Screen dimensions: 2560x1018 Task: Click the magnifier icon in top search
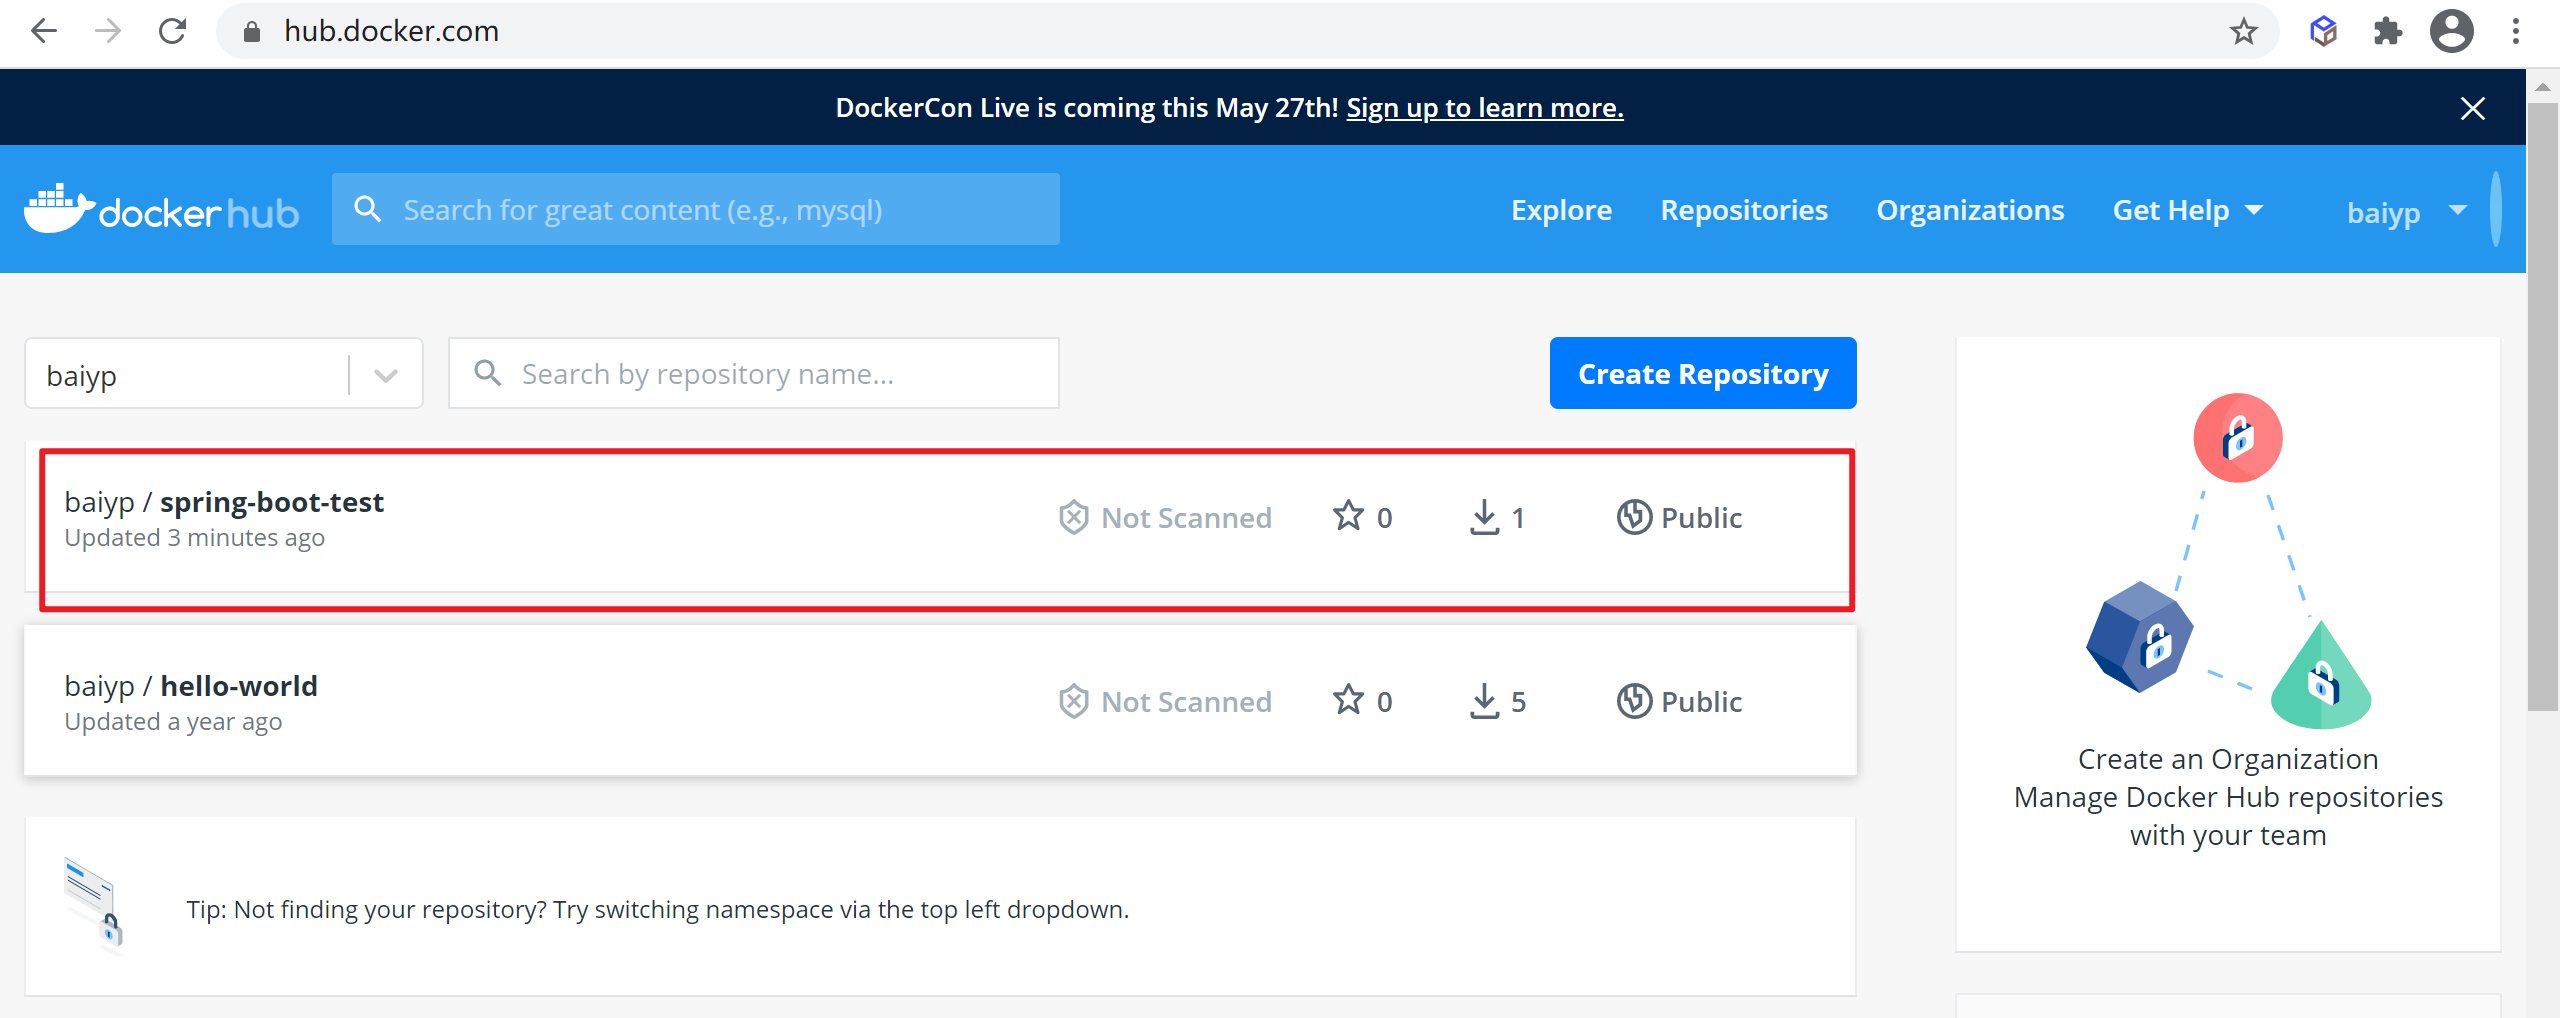click(x=368, y=209)
